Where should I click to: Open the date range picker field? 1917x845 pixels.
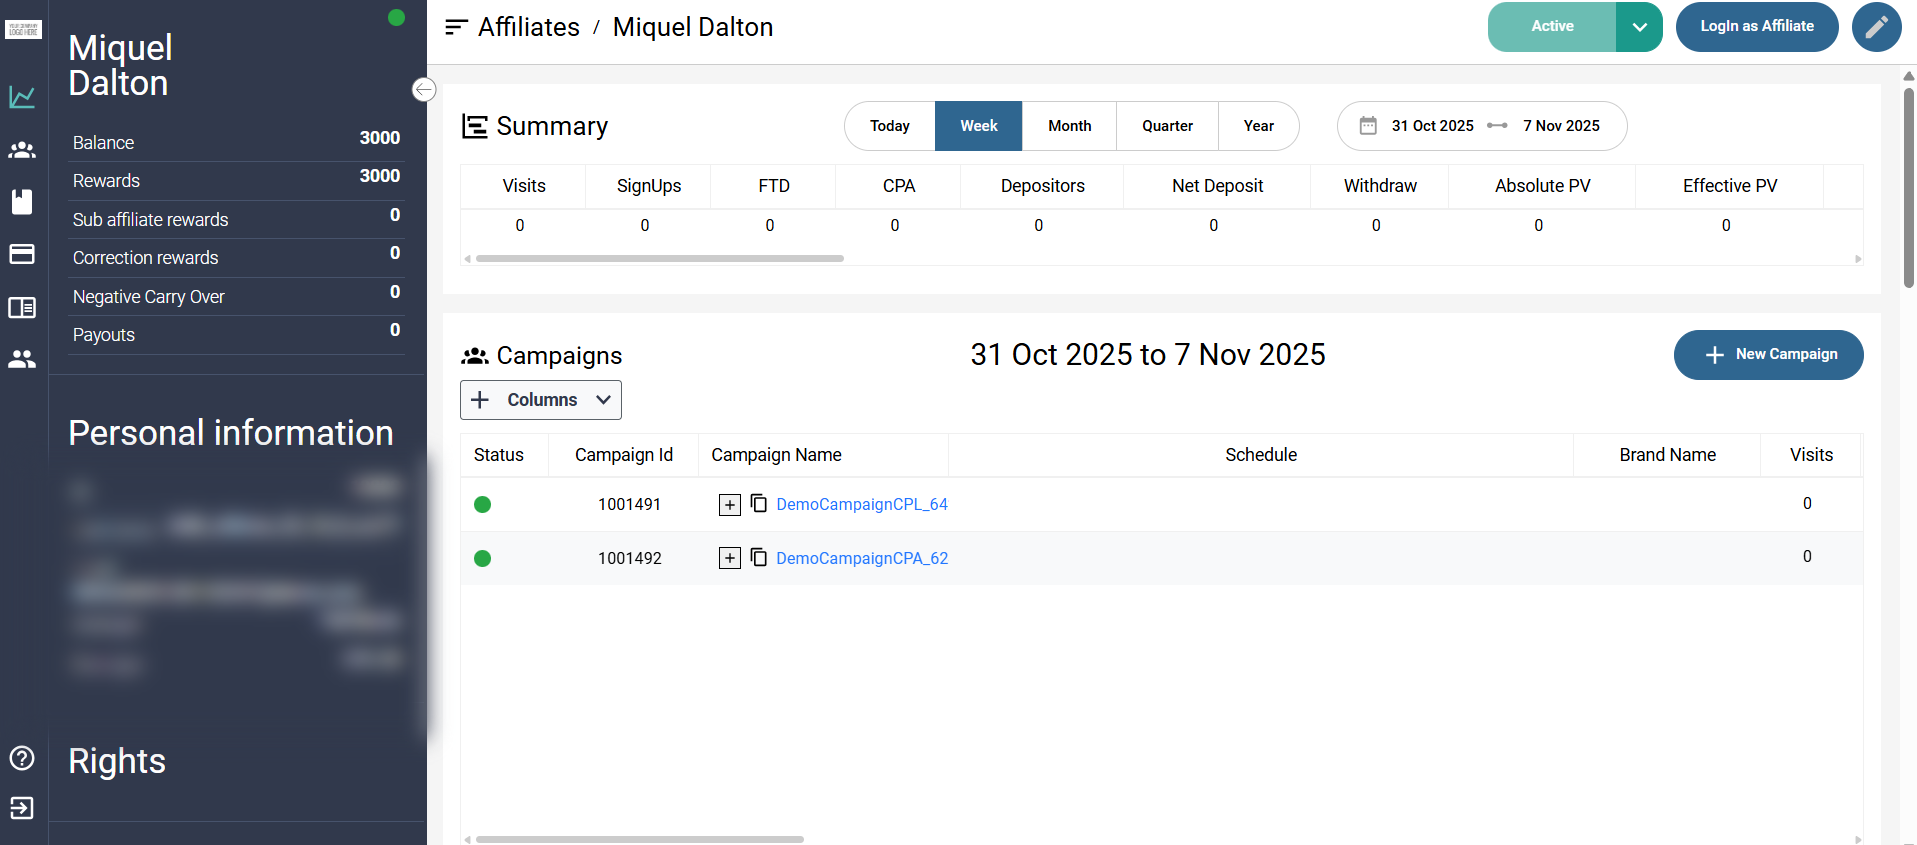click(1481, 126)
